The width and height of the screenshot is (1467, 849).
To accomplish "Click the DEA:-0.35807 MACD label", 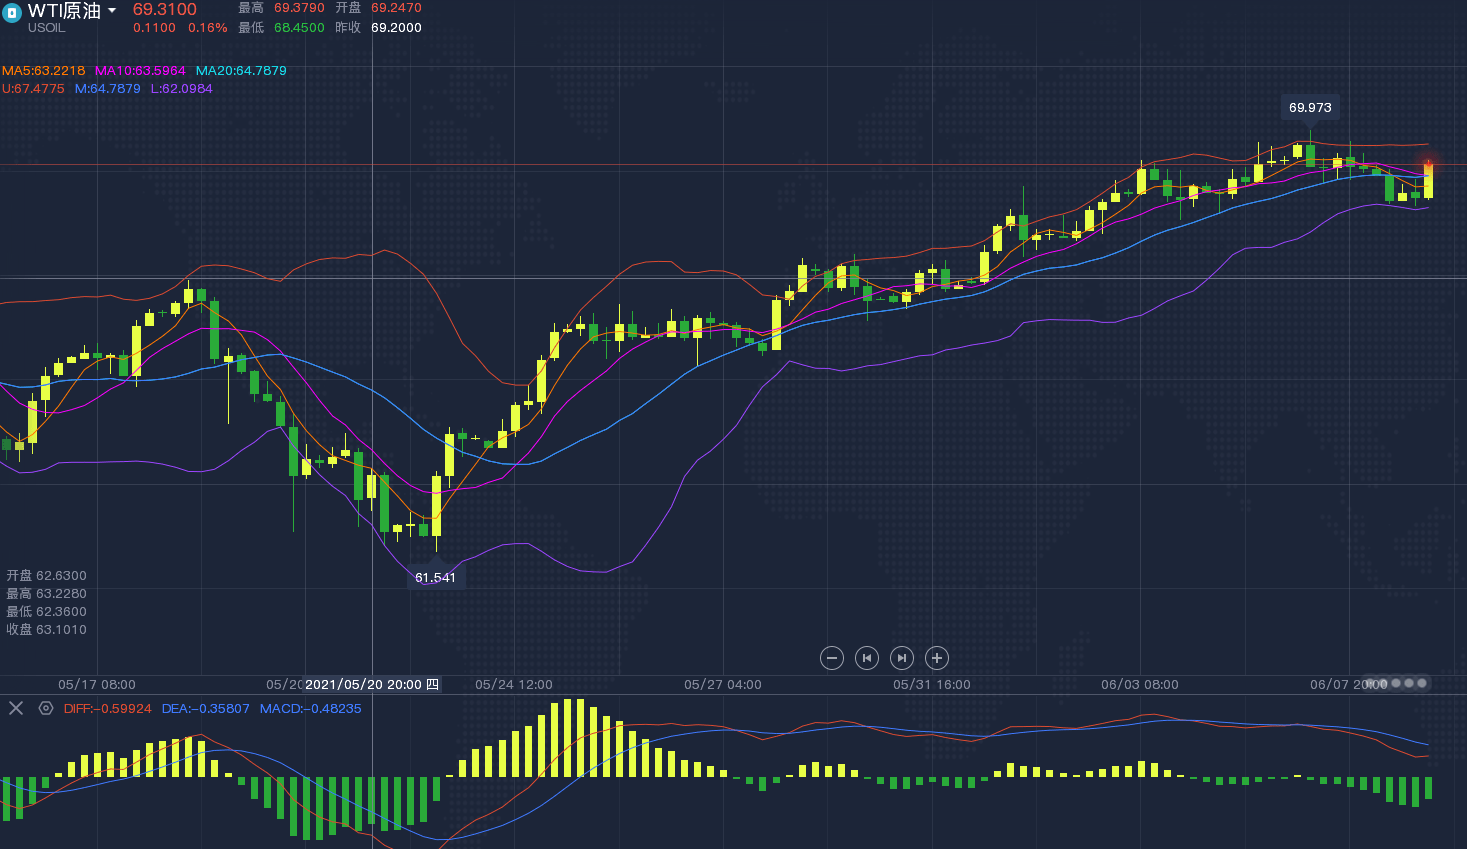I will [206, 709].
